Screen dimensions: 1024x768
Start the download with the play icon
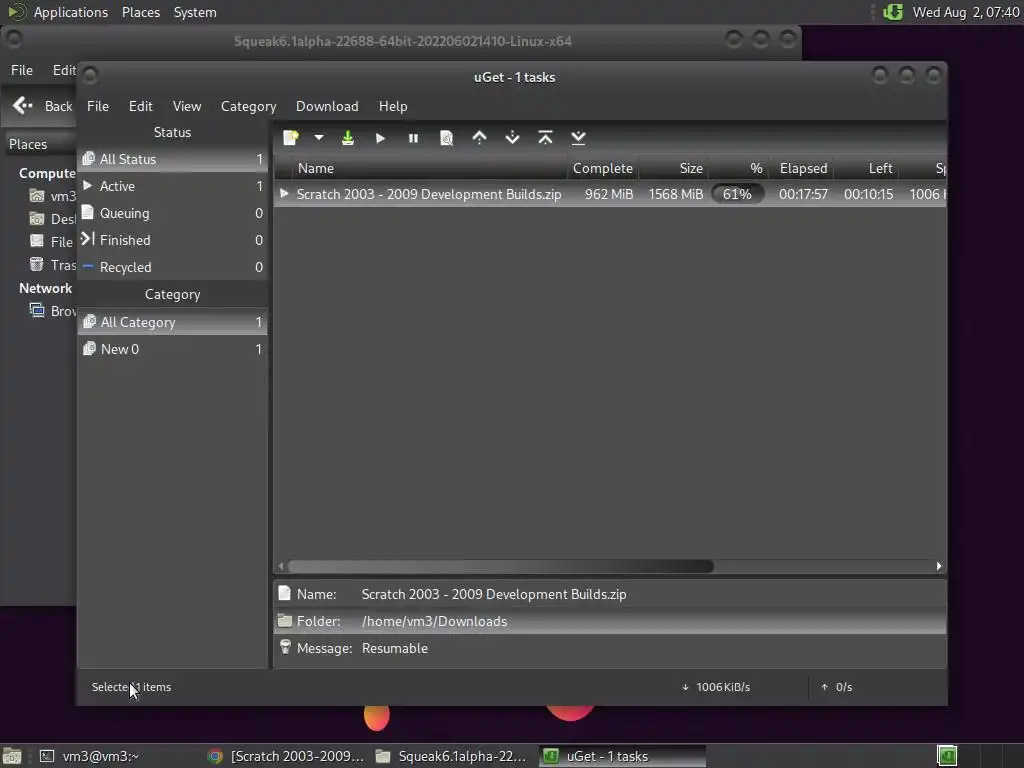point(381,138)
